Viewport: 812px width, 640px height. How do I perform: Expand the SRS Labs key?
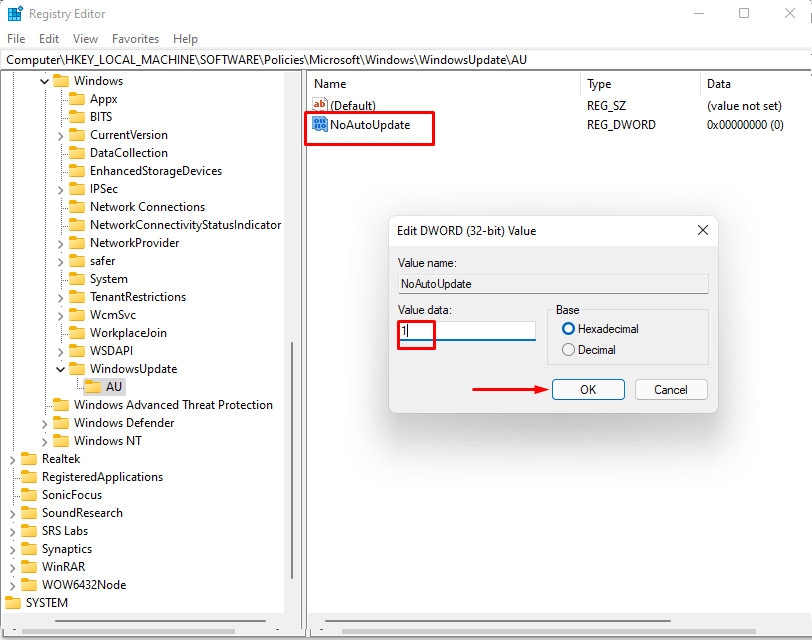[x=12, y=532]
